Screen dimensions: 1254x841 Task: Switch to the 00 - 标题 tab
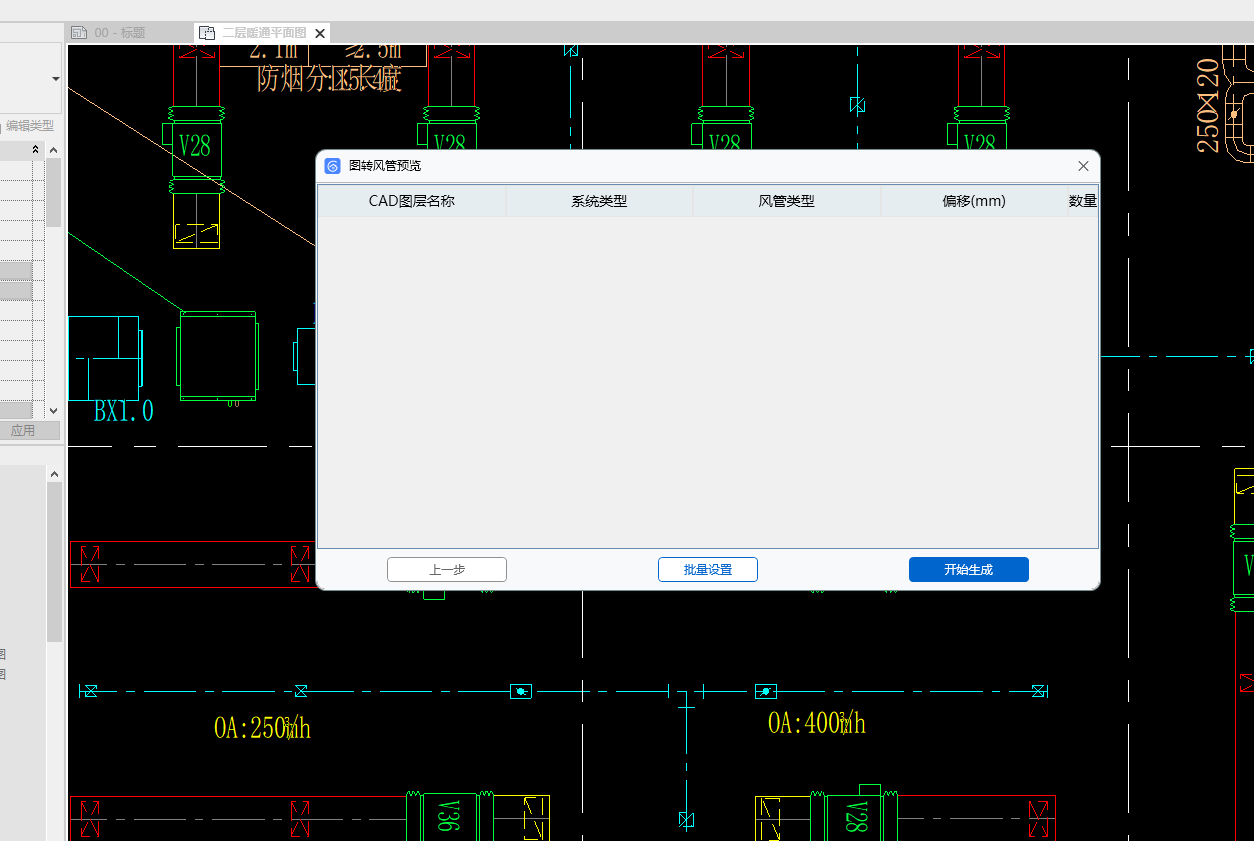119,33
